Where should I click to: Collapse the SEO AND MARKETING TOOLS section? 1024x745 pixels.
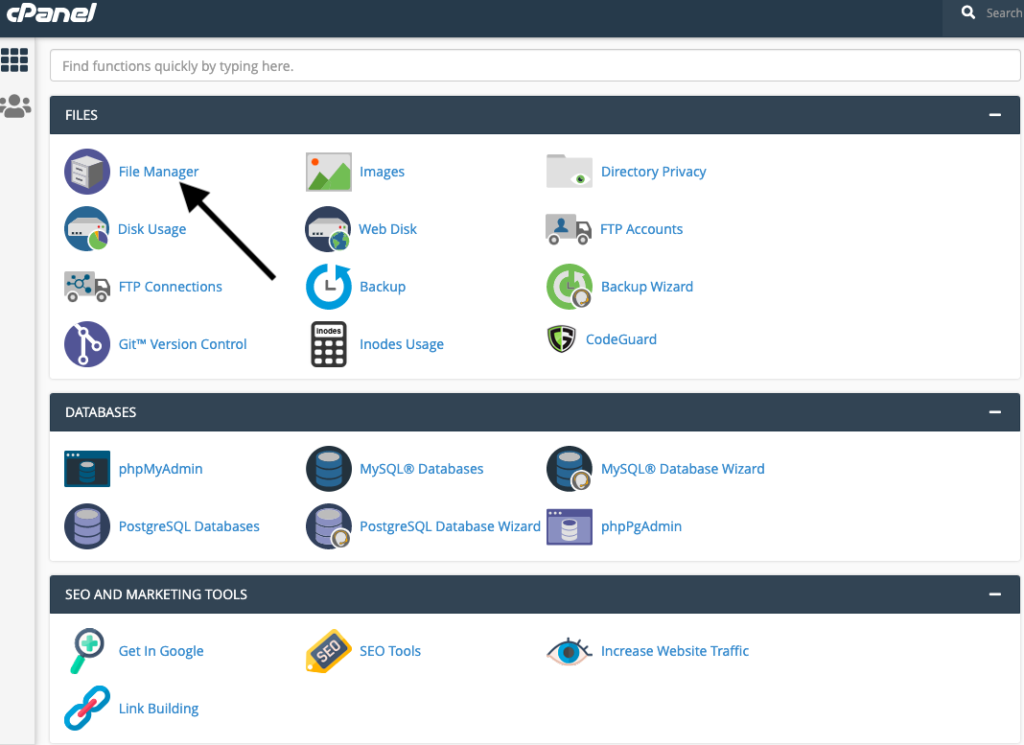pos(995,594)
